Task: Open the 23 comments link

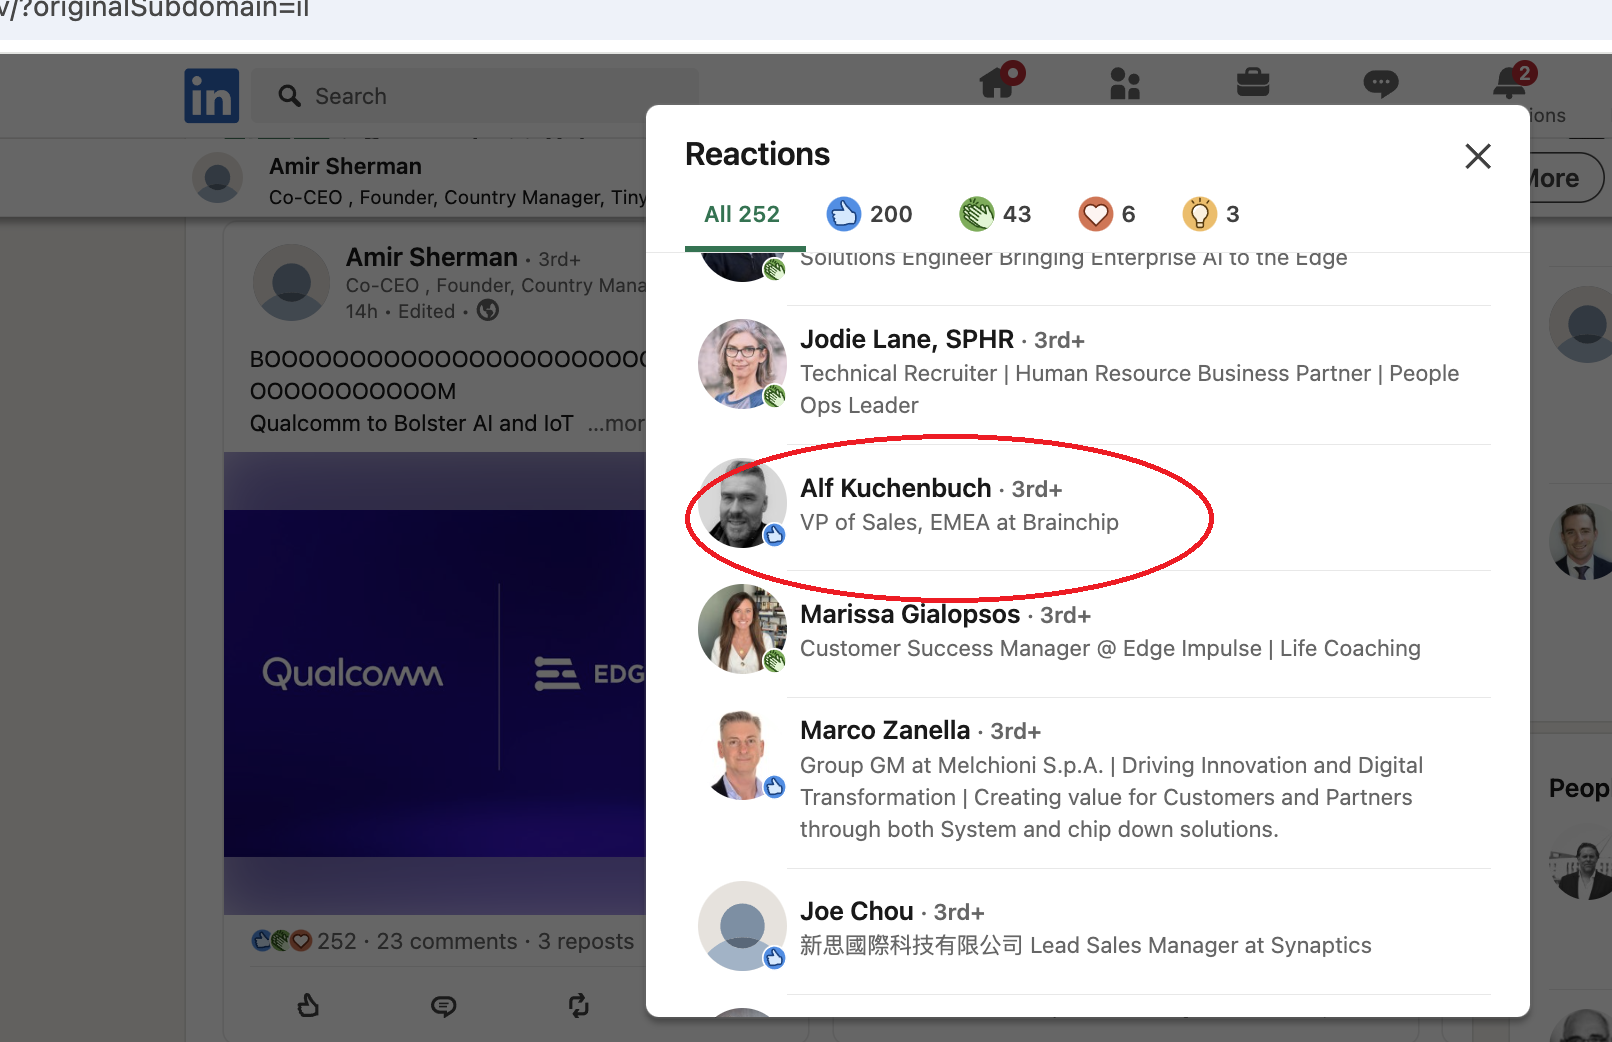Action: 447,941
